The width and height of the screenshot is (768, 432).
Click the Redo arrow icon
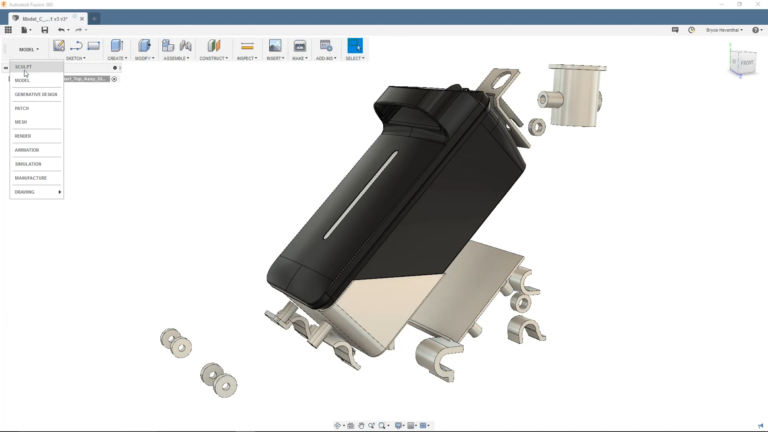point(78,30)
